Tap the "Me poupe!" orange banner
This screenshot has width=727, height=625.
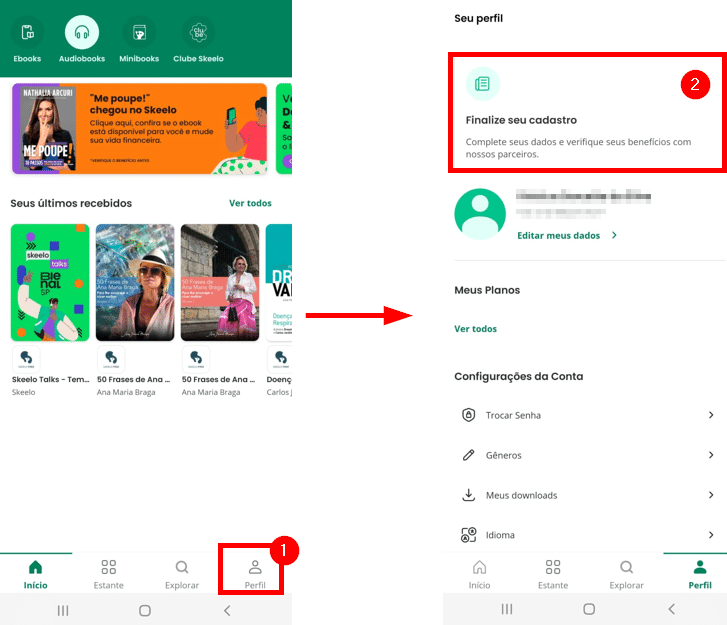click(140, 129)
